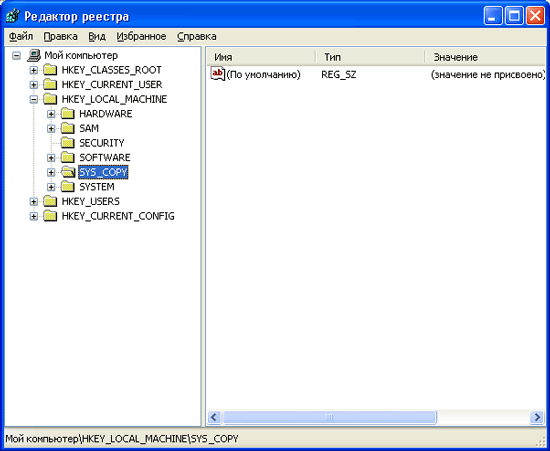This screenshot has height=451, width=550.
Task: Maximize the Registry Editor window
Action: point(514,16)
